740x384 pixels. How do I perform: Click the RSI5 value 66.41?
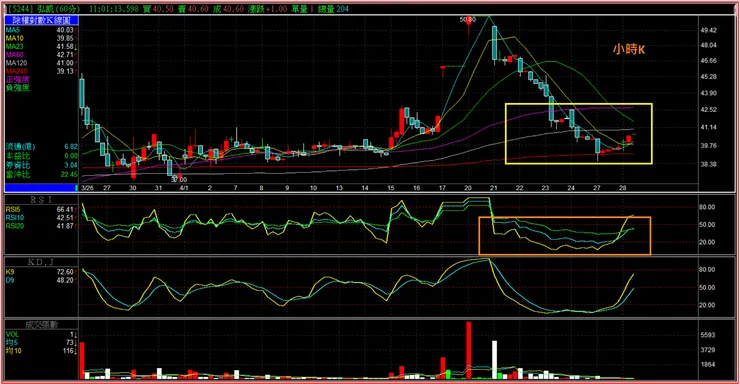[x=65, y=209]
